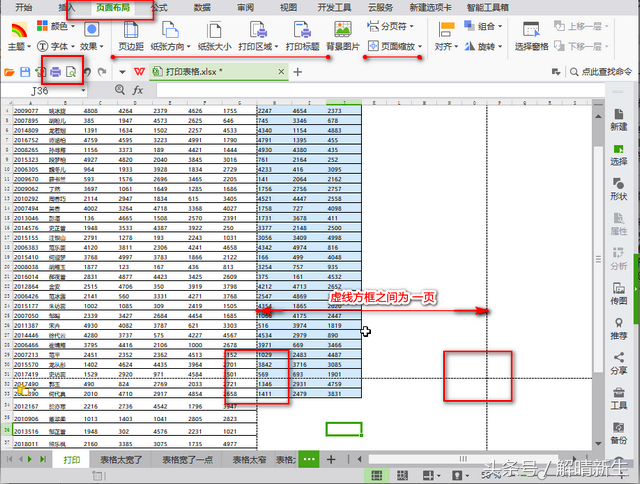Switch to sheet tab 表格宽了一点
Viewport: 640px width, 484px height.
coord(187,460)
